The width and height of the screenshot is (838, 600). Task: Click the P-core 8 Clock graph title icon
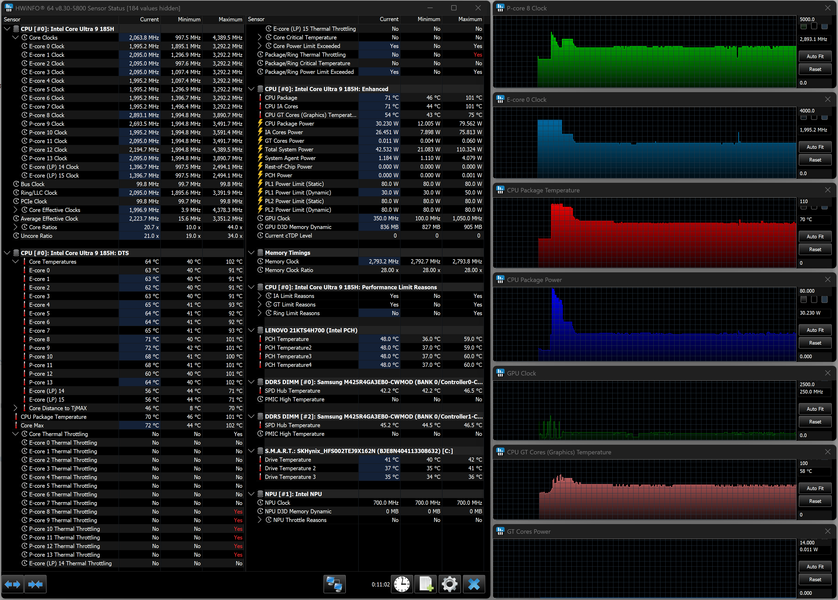click(500, 8)
